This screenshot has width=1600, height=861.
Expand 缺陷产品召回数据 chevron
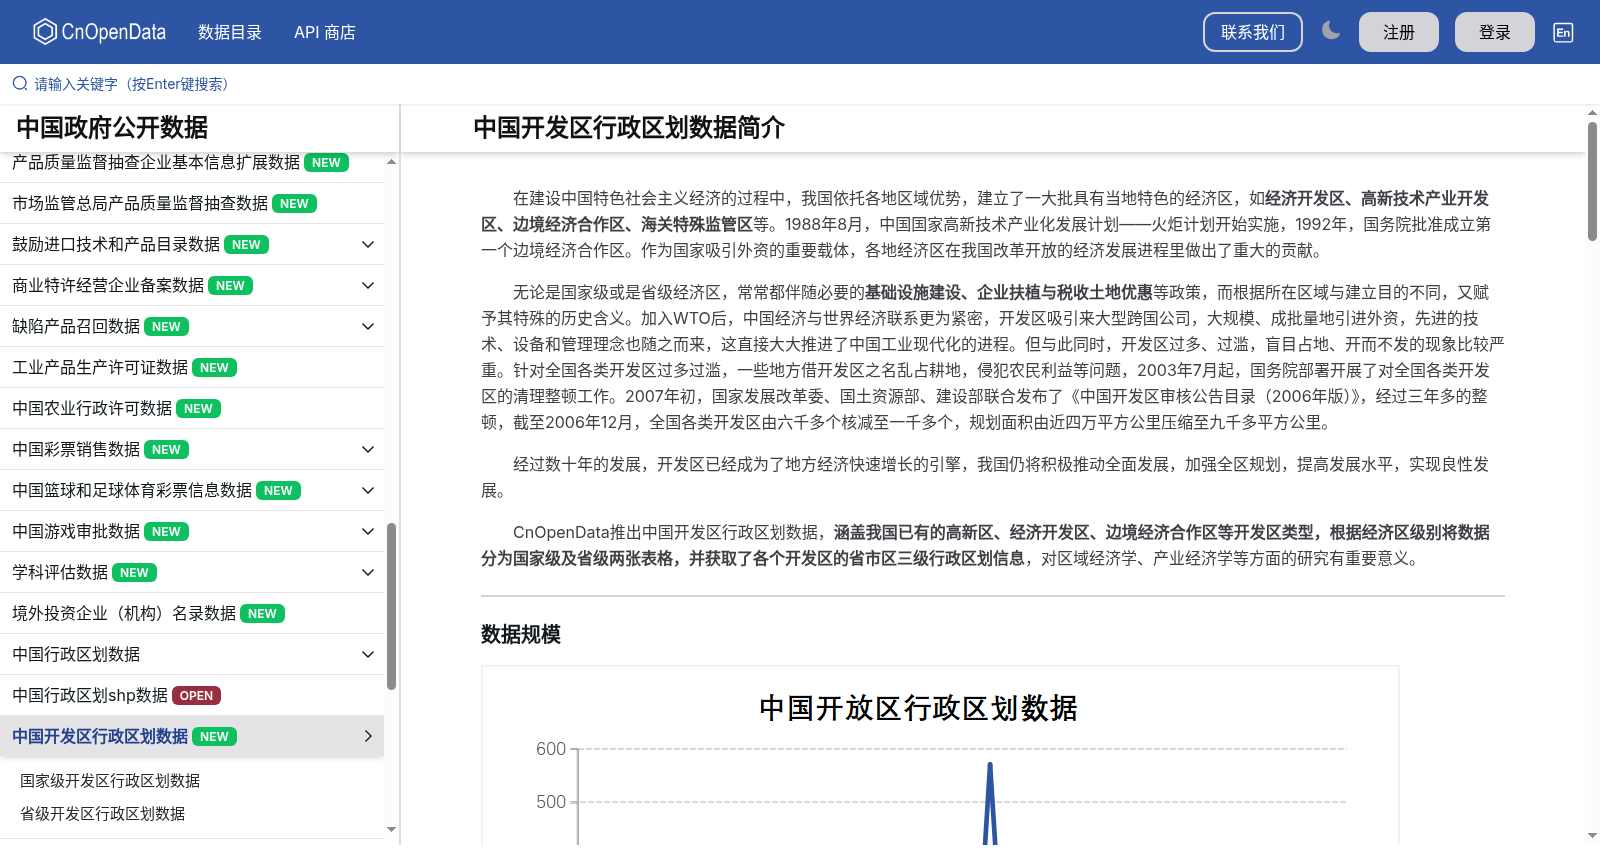[x=368, y=327]
